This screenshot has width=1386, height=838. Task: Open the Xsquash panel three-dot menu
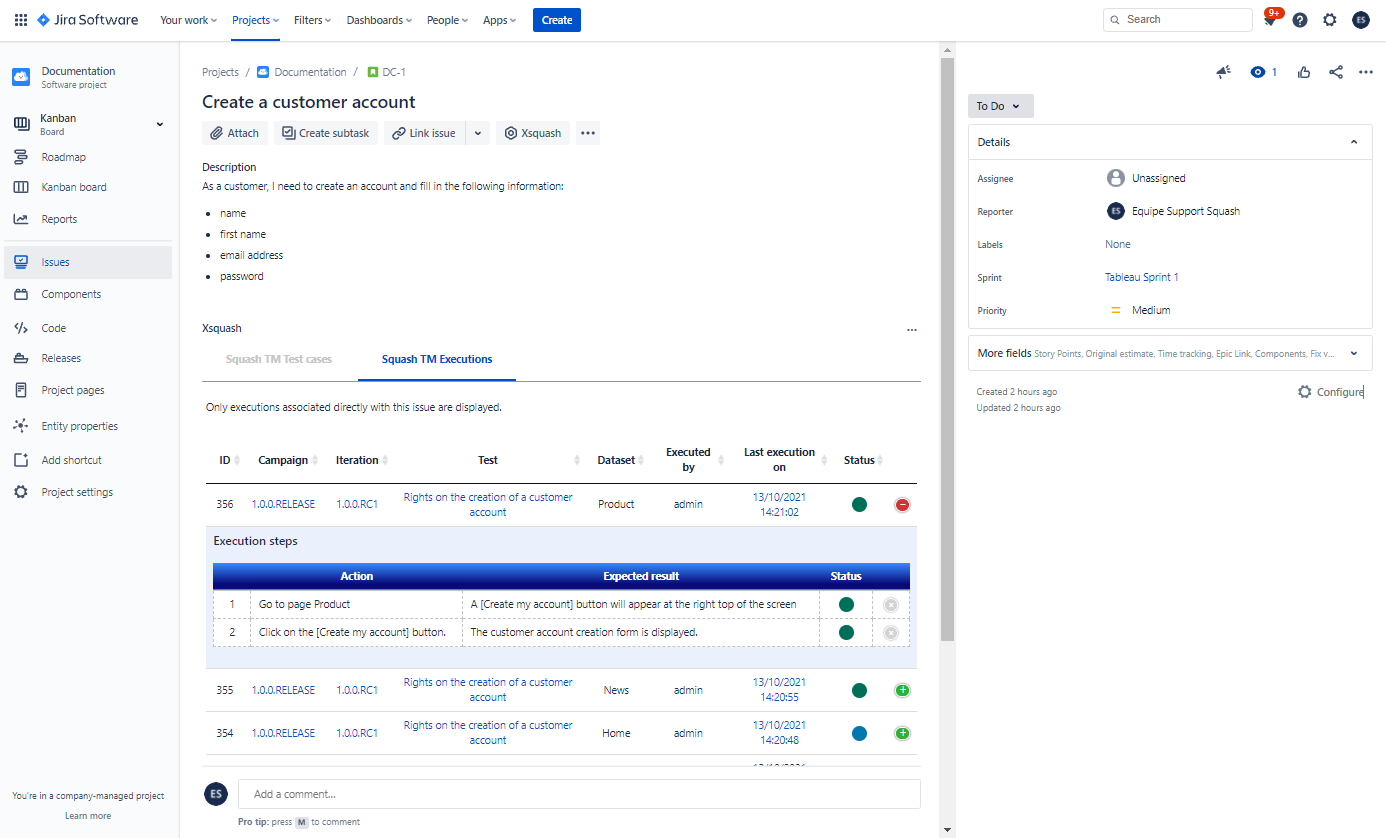pyautogui.click(x=911, y=329)
